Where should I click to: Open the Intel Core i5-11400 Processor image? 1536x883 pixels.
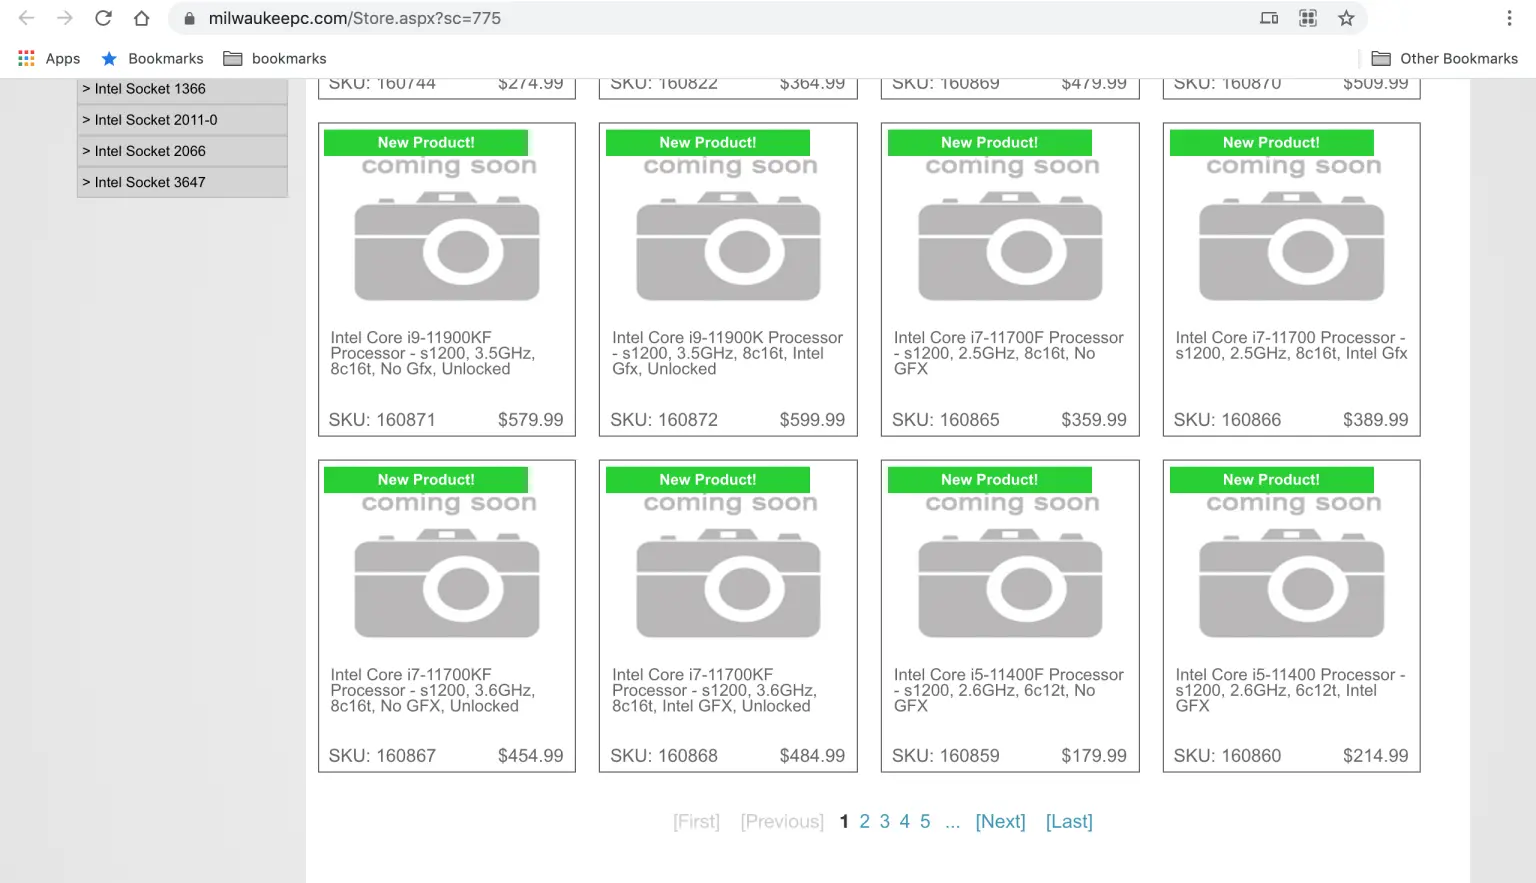[1292, 566]
